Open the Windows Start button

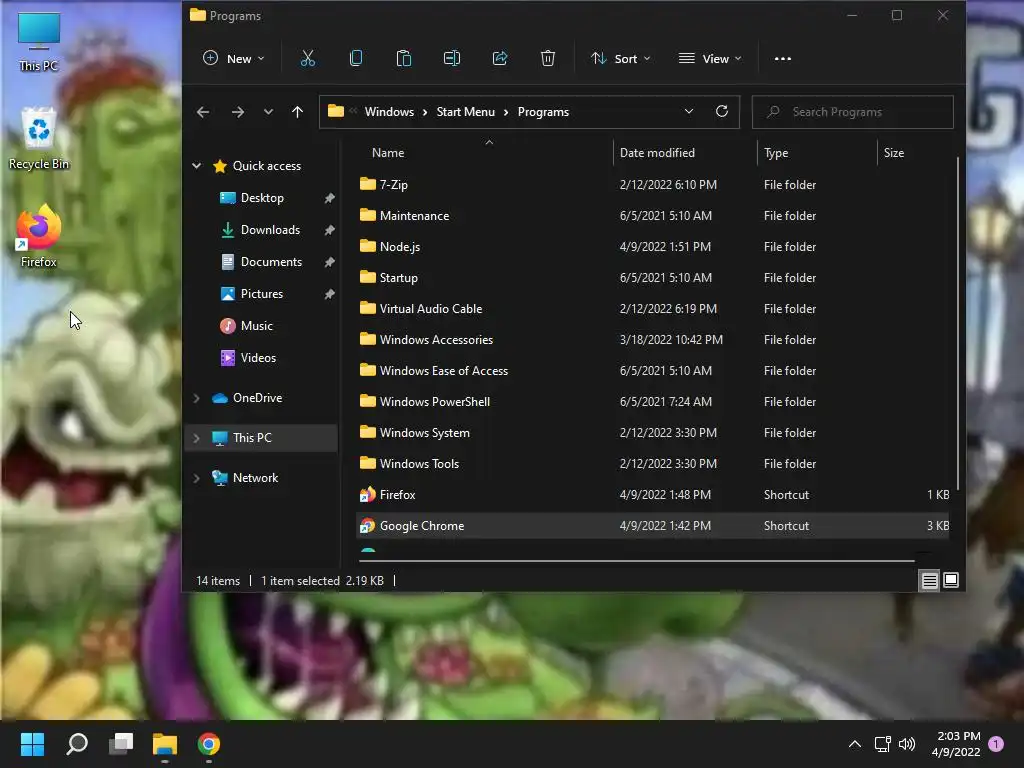tap(32, 744)
